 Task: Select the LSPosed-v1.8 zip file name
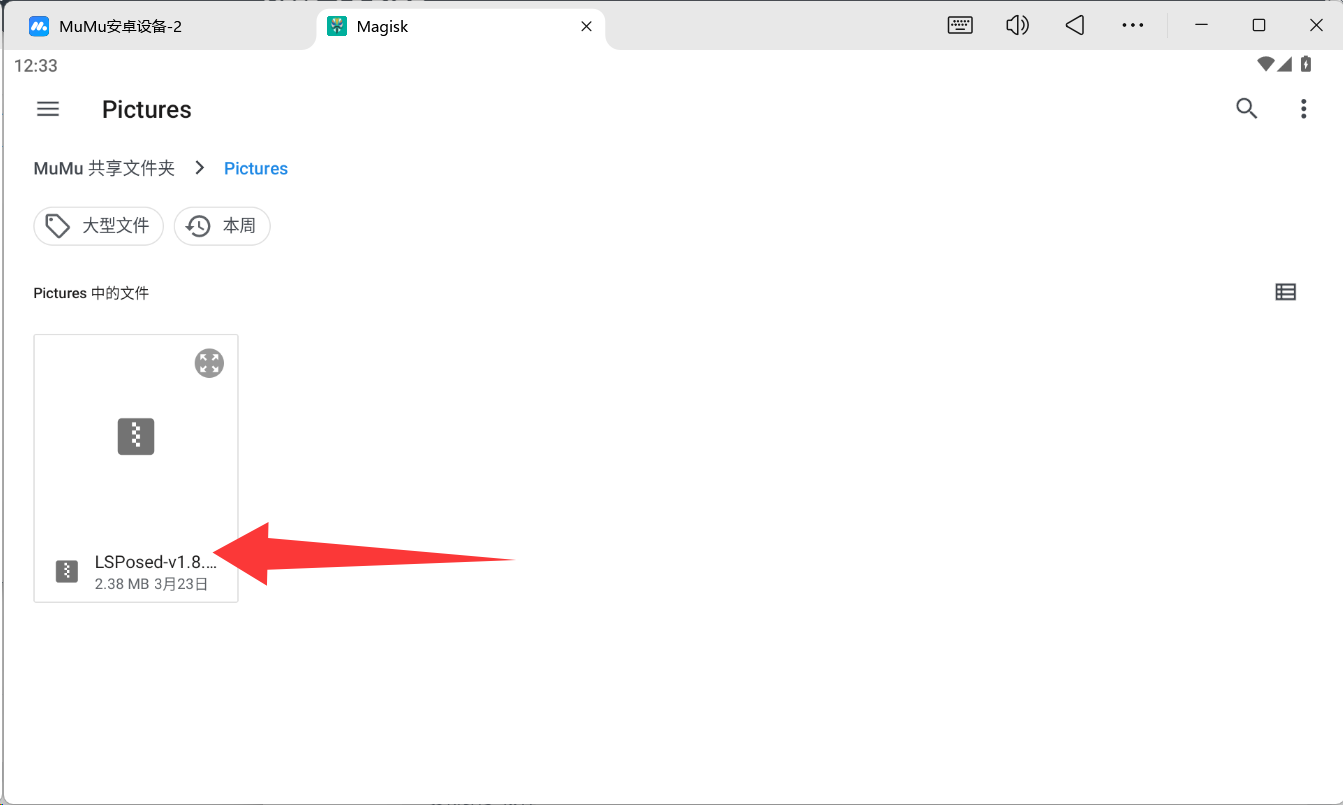(155, 562)
